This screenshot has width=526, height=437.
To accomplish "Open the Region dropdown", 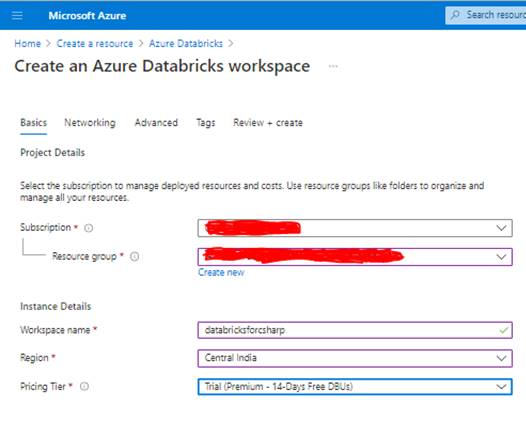I will click(x=355, y=358).
